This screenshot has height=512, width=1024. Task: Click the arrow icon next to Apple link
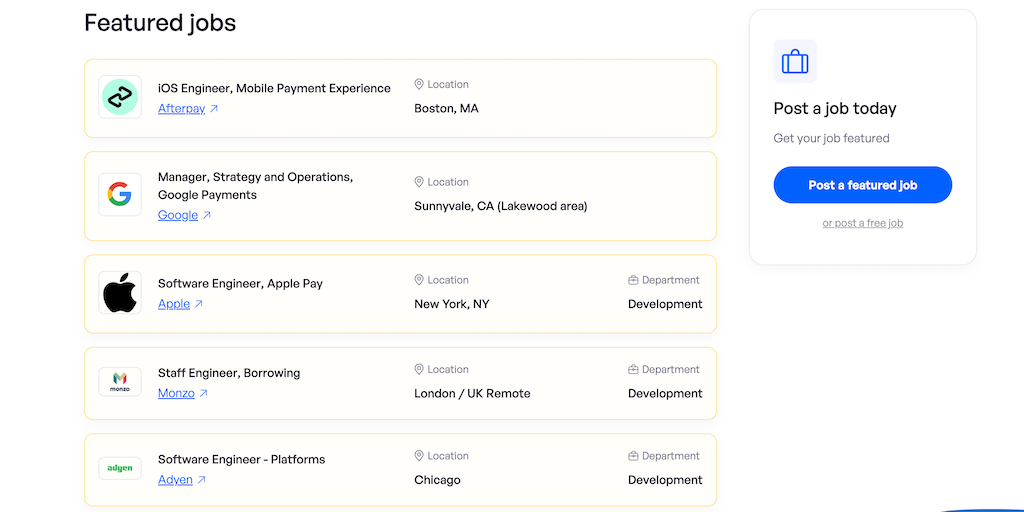[199, 304]
